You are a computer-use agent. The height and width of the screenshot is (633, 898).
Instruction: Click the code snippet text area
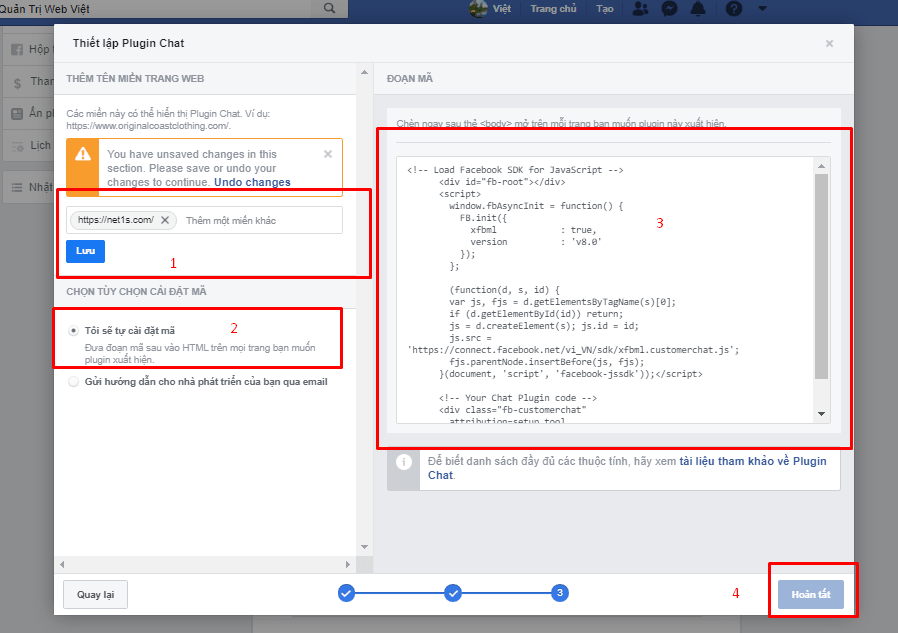coord(605,290)
